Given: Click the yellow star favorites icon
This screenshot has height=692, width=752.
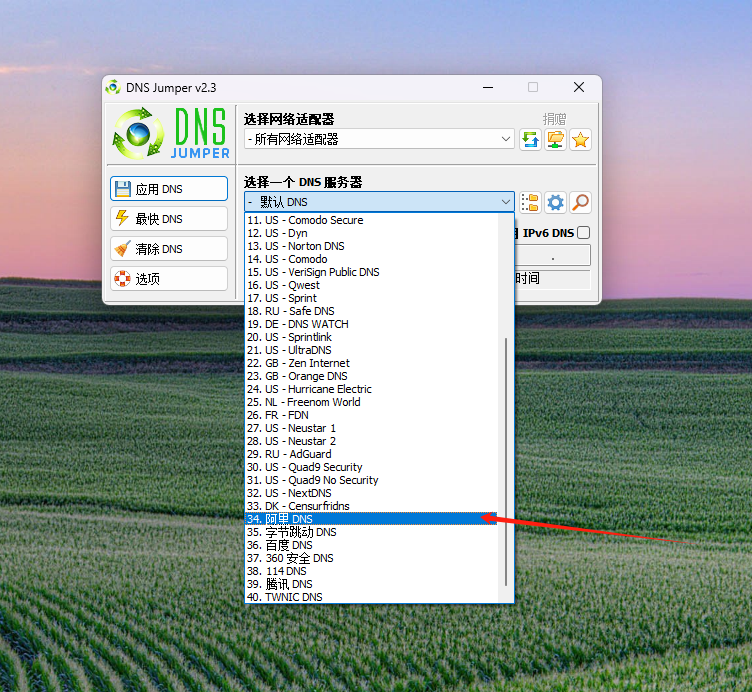Looking at the screenshot, I should pos(580,140).
